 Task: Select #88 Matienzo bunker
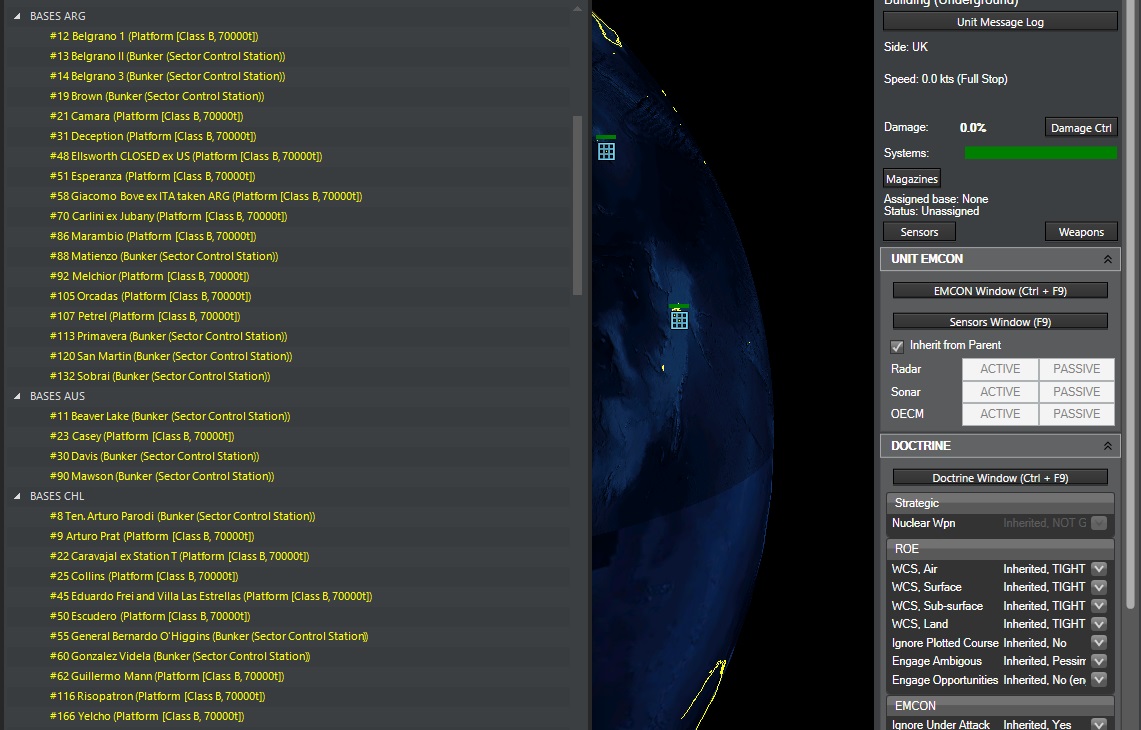(164, 256)
